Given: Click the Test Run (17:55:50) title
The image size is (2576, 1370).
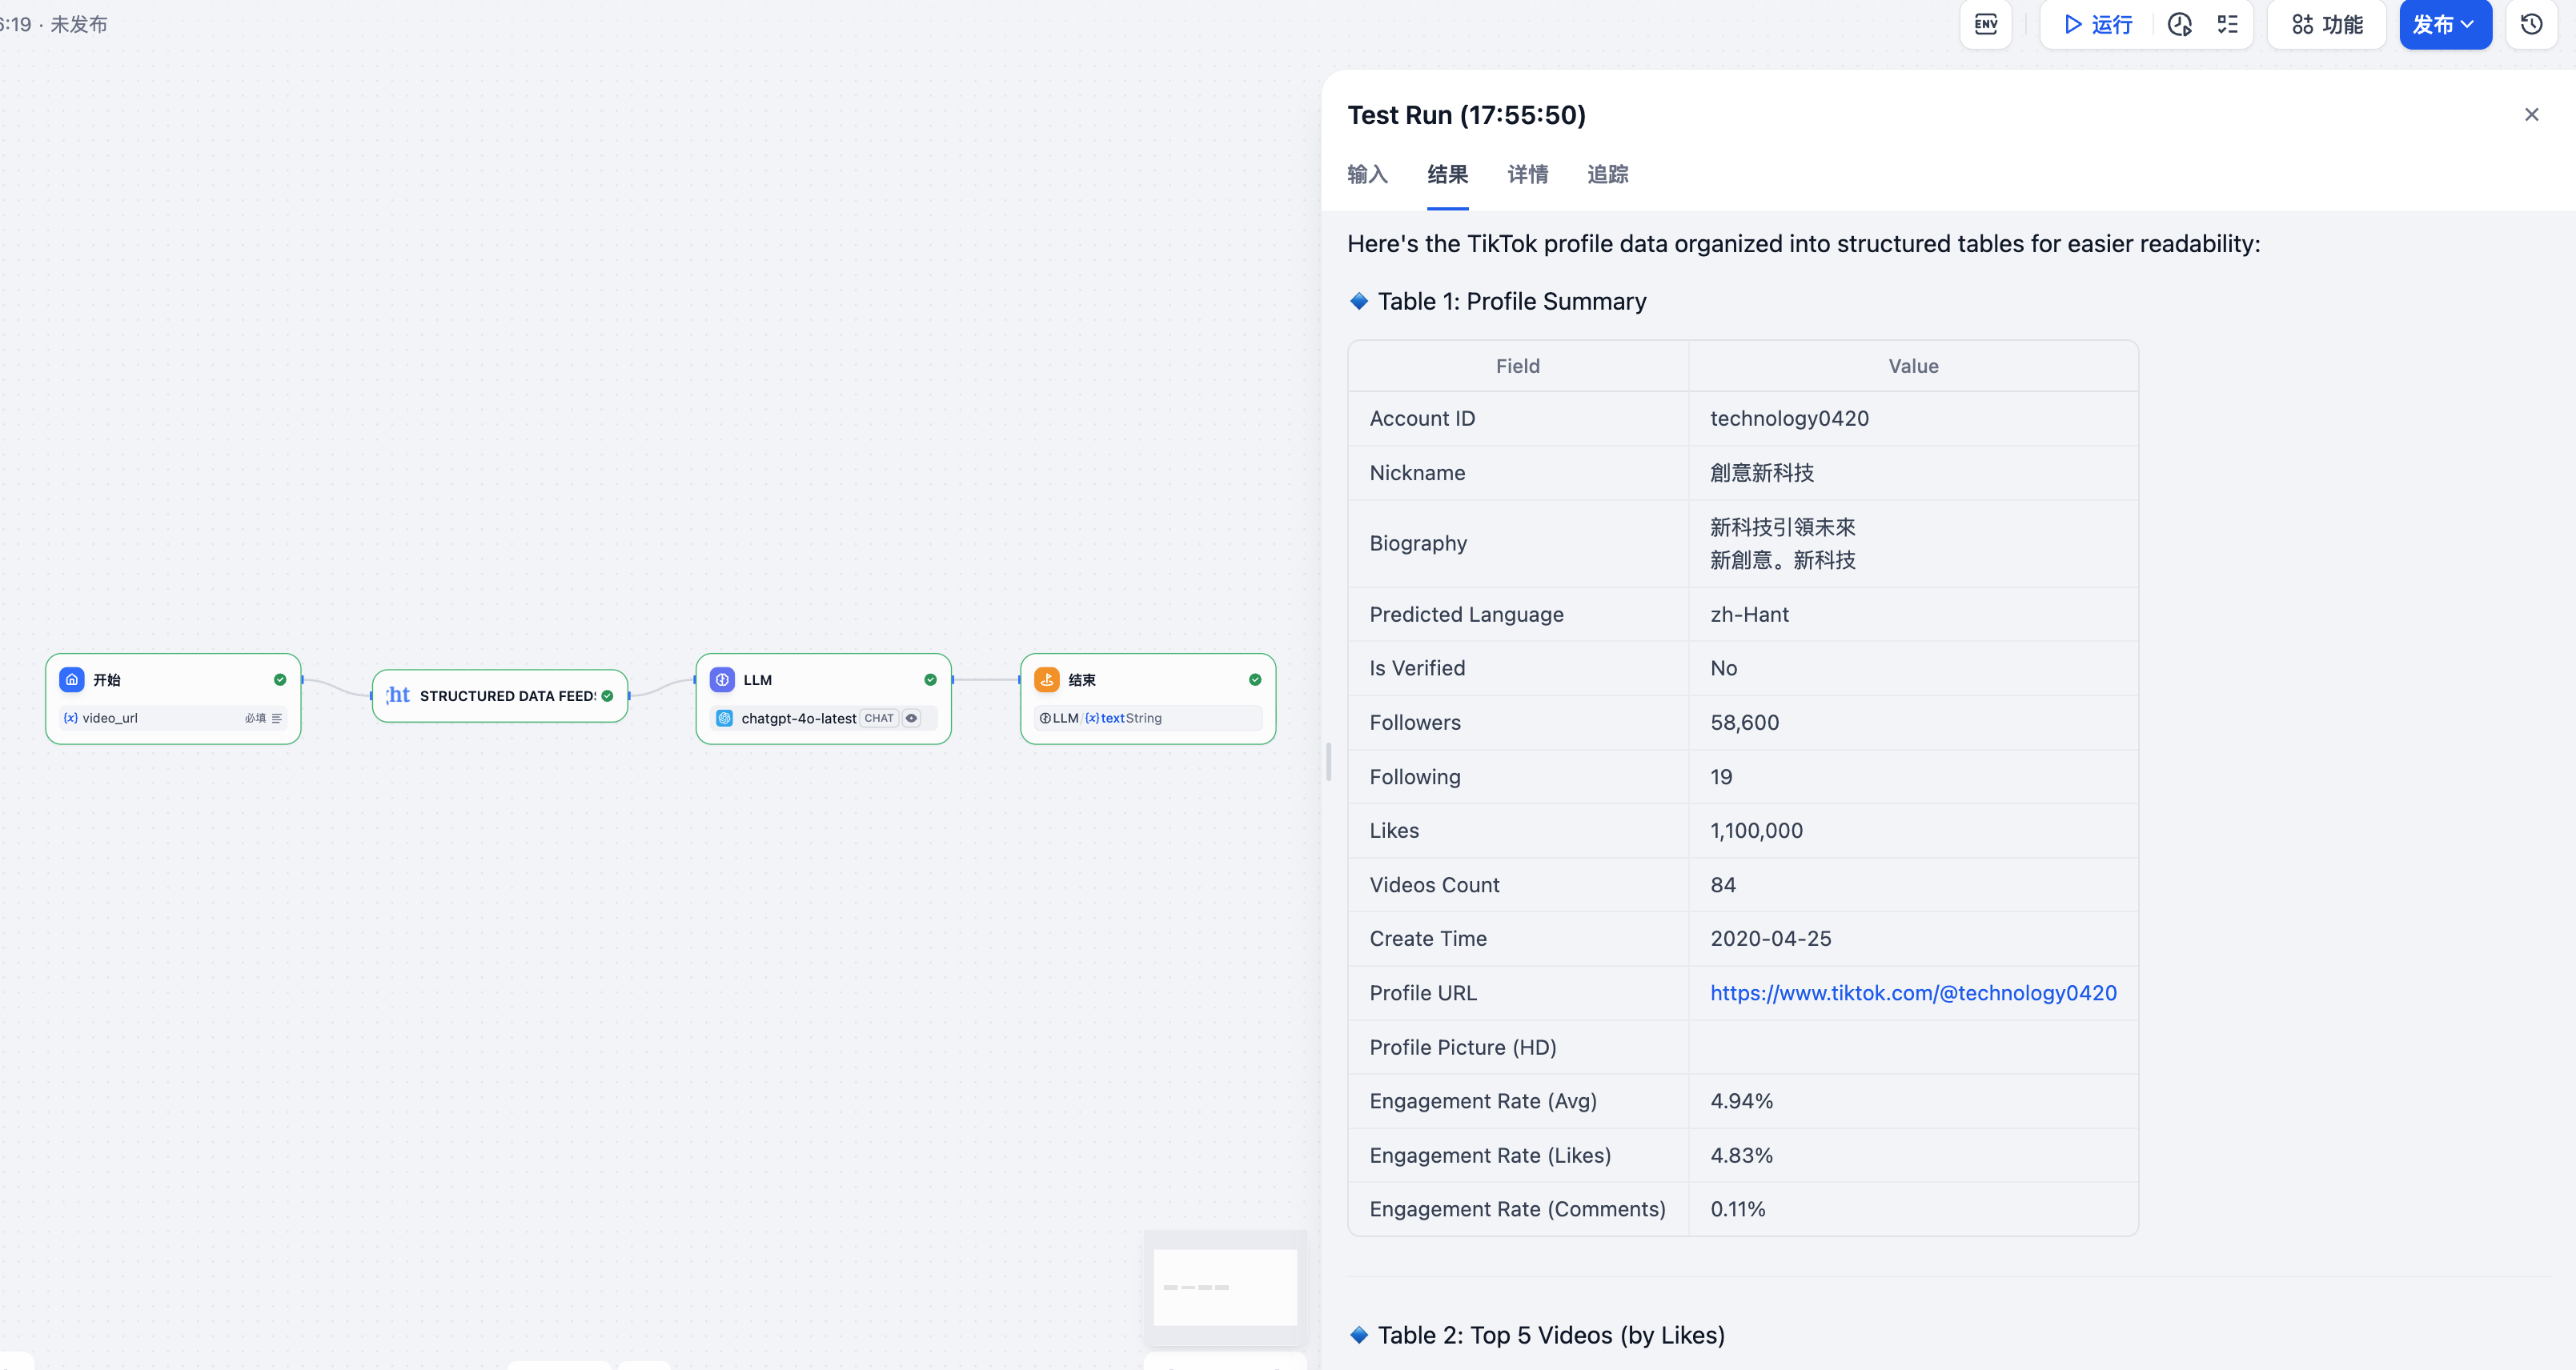Looking at the screenshot, I should (x=1466, y=115).
